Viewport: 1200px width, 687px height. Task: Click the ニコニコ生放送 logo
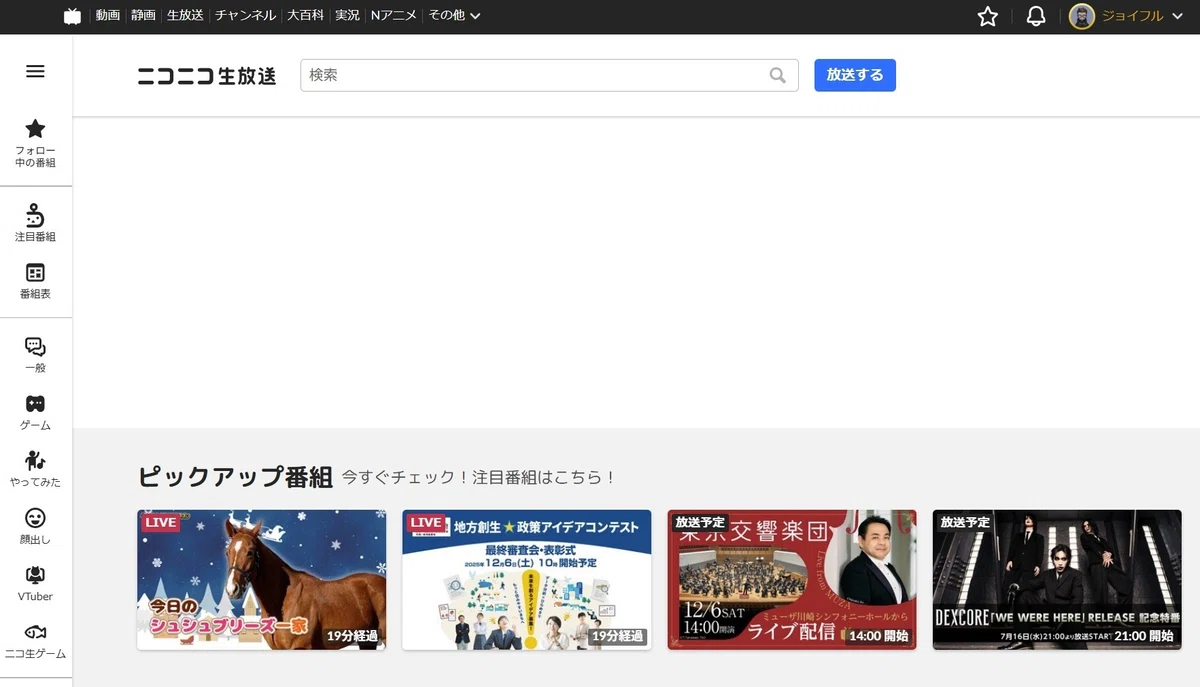(207, 76)
